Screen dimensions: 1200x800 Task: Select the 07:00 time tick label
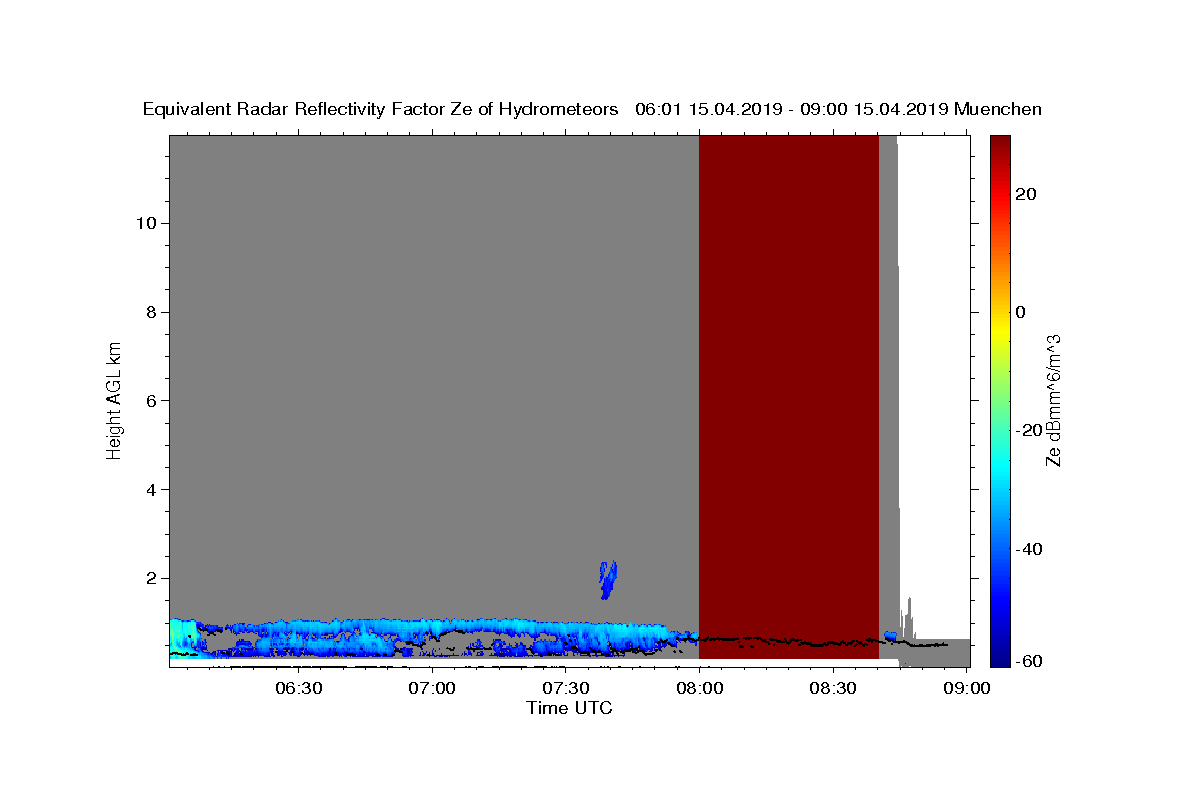pyautogui.click(x=432, y=688)
